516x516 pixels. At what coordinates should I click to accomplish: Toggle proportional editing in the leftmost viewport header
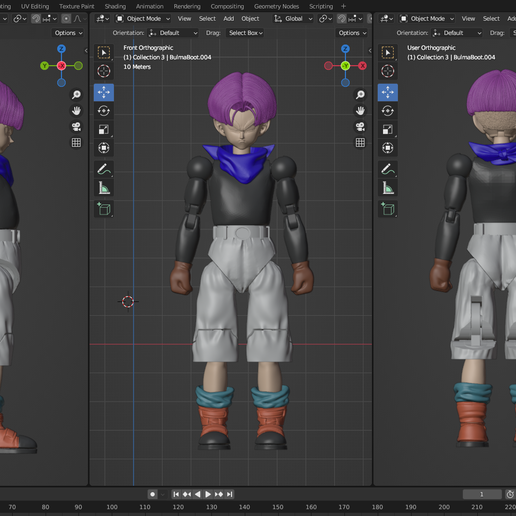66,19
